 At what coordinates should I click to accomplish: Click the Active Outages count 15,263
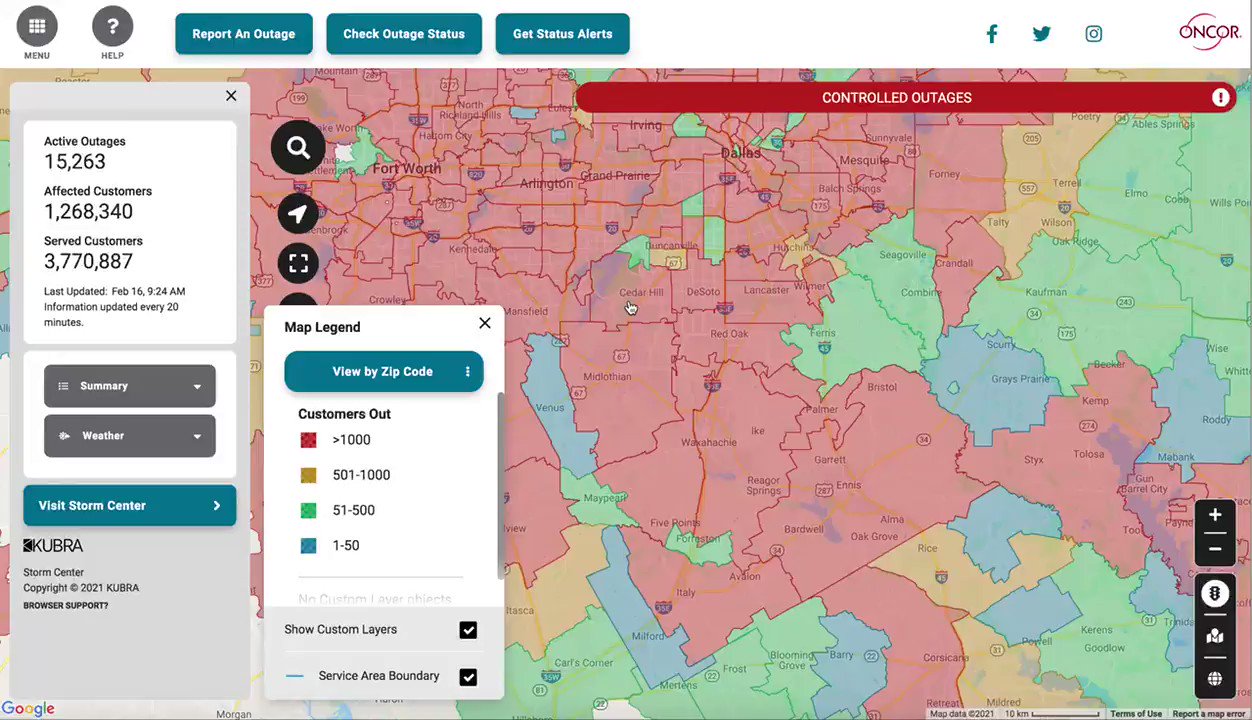tap(75, 162)
